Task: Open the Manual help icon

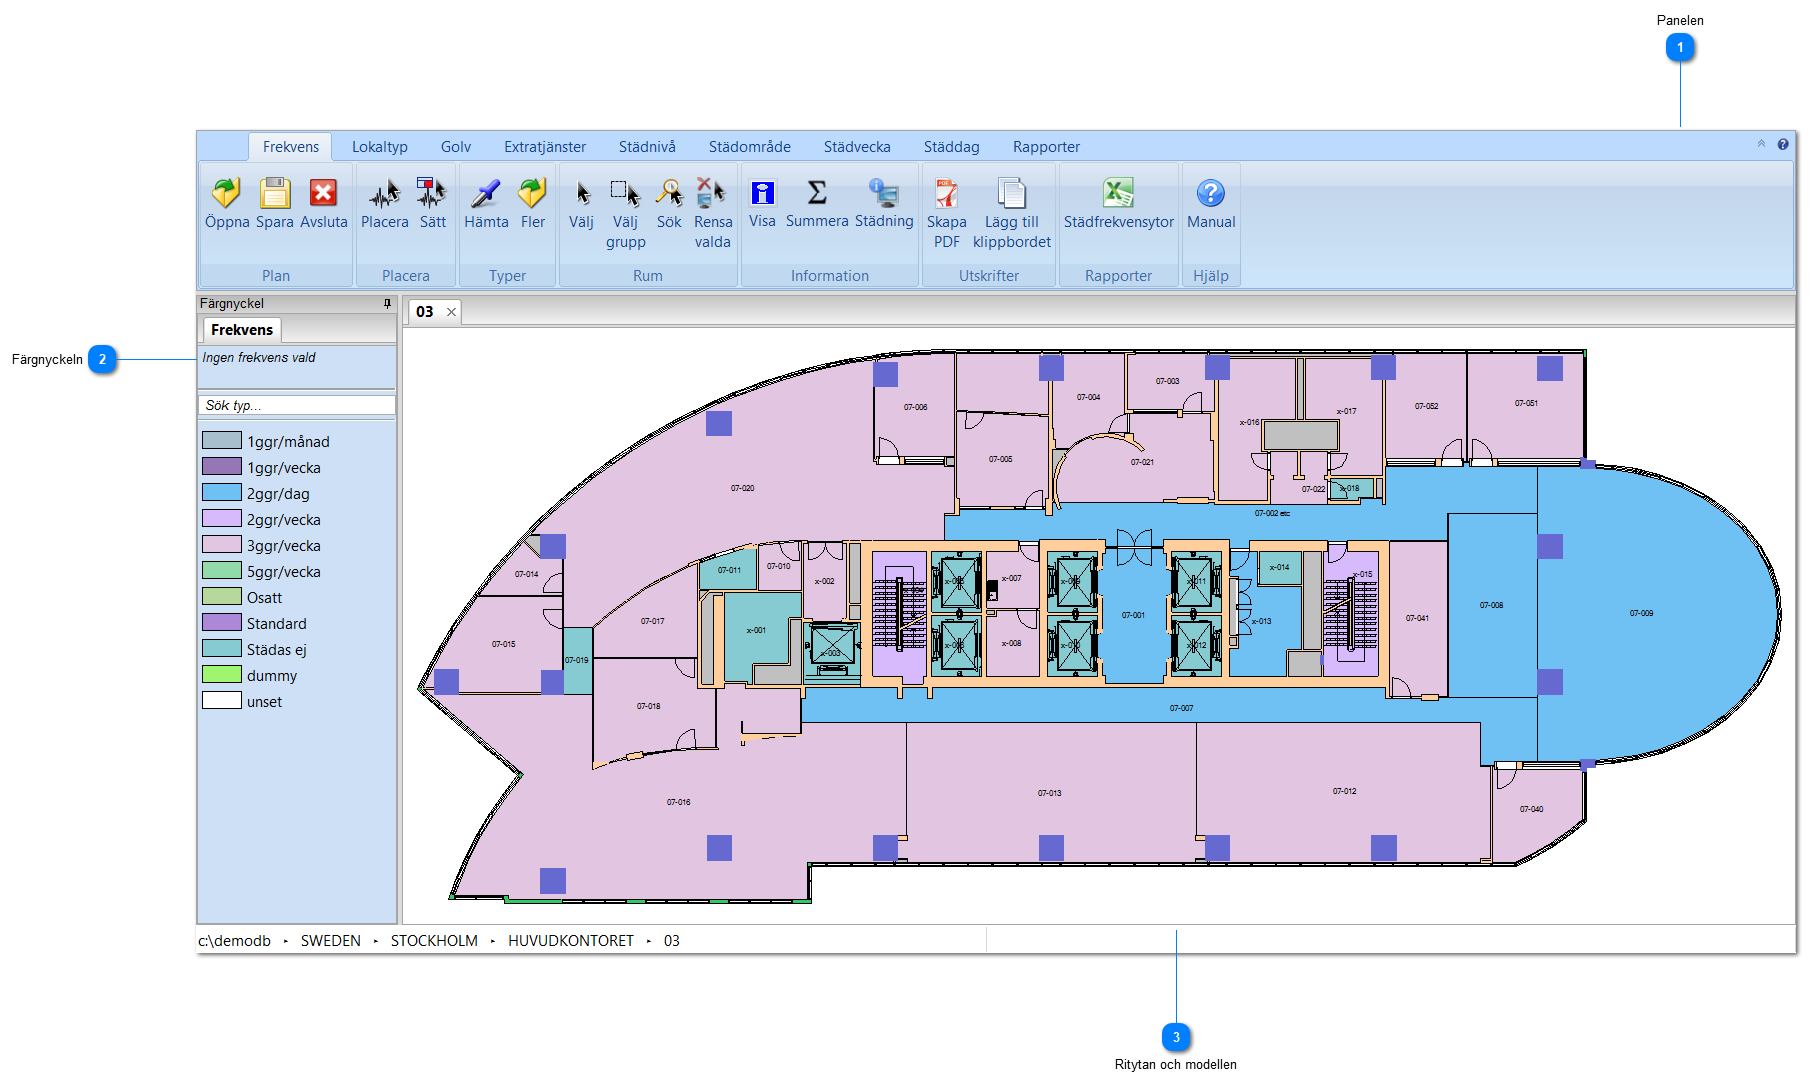Action: click(1210, 194)
